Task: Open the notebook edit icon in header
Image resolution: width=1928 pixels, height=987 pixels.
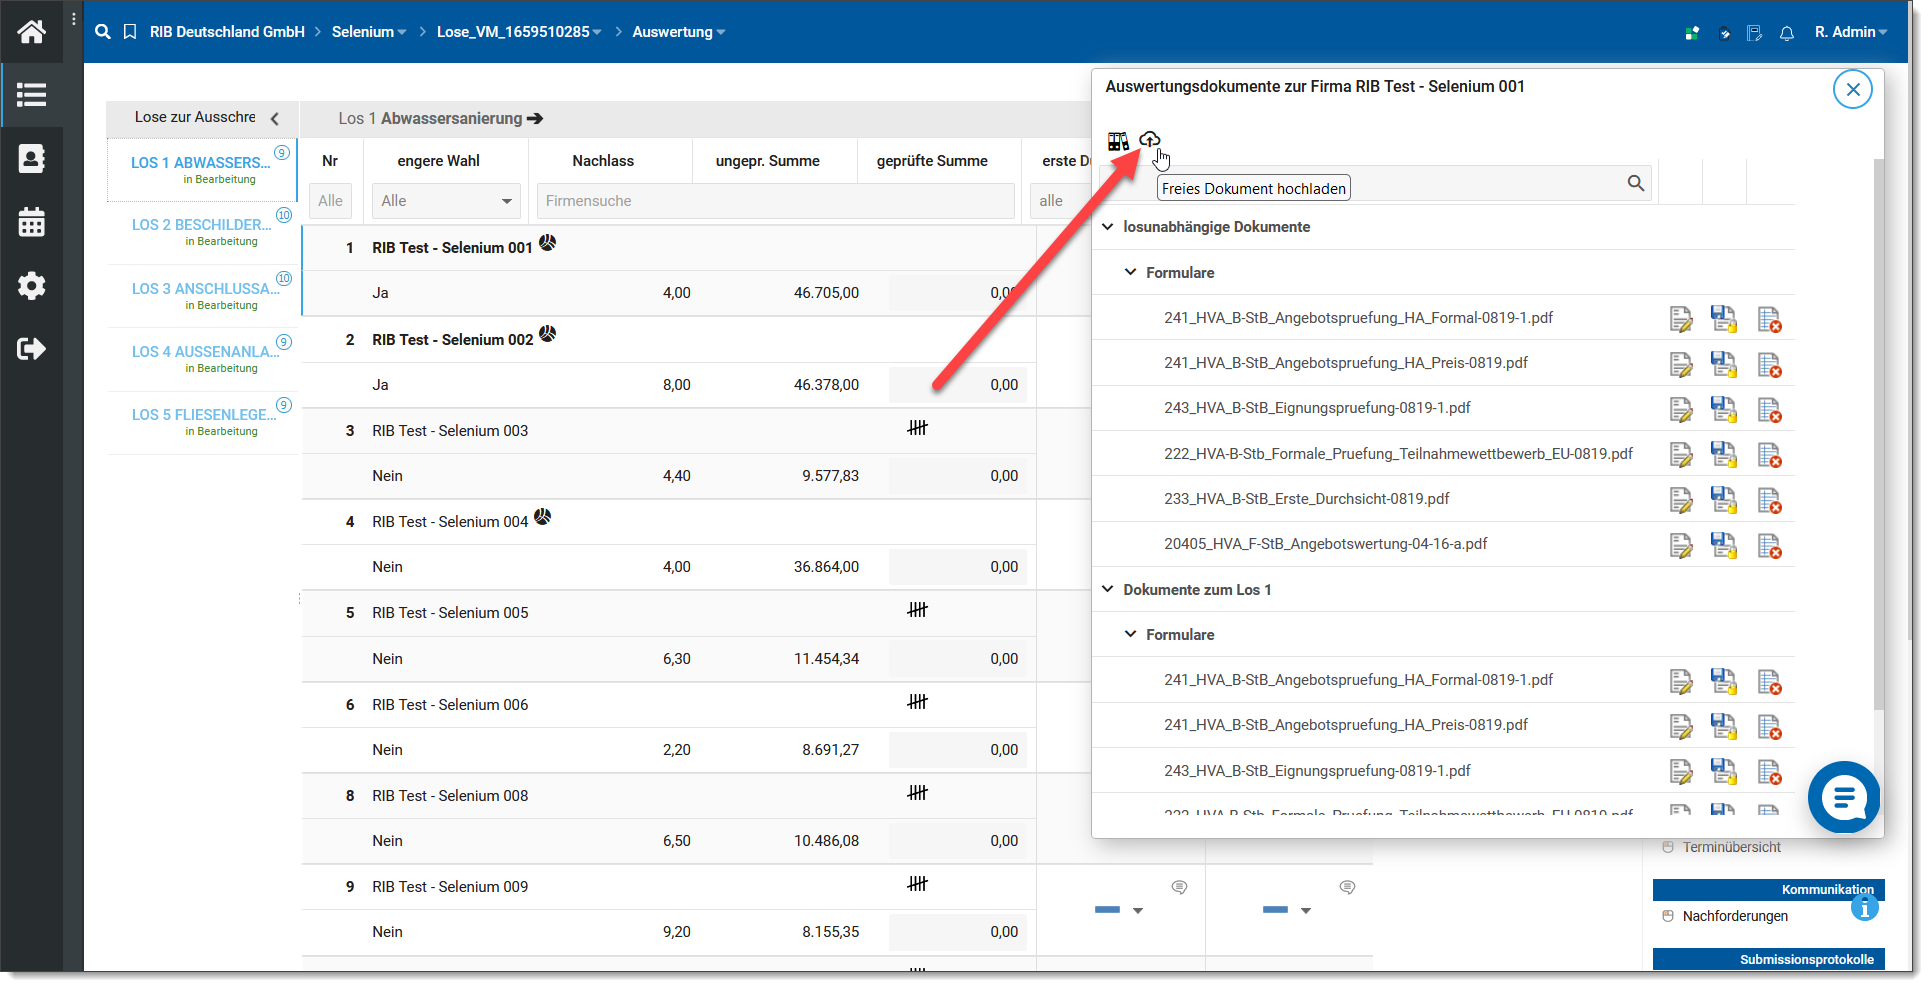Action: (x=1755, y=33)
